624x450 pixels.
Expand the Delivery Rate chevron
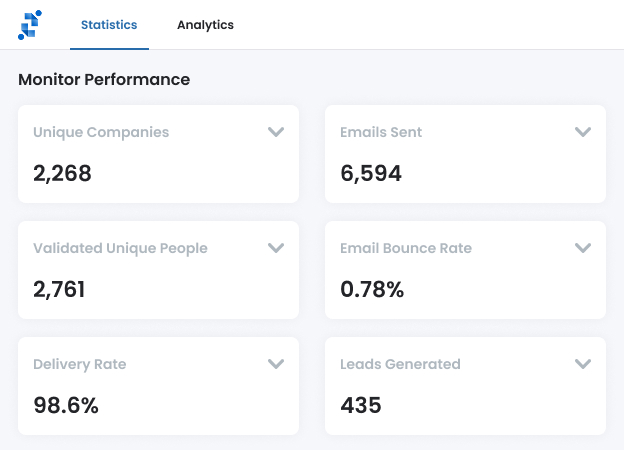[276, 364]
